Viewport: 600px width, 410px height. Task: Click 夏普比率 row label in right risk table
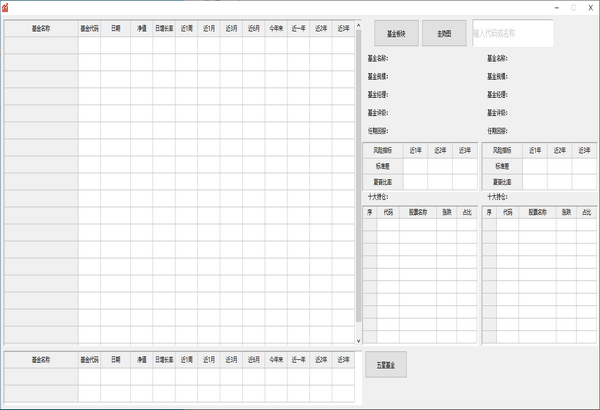pos(502,182)
